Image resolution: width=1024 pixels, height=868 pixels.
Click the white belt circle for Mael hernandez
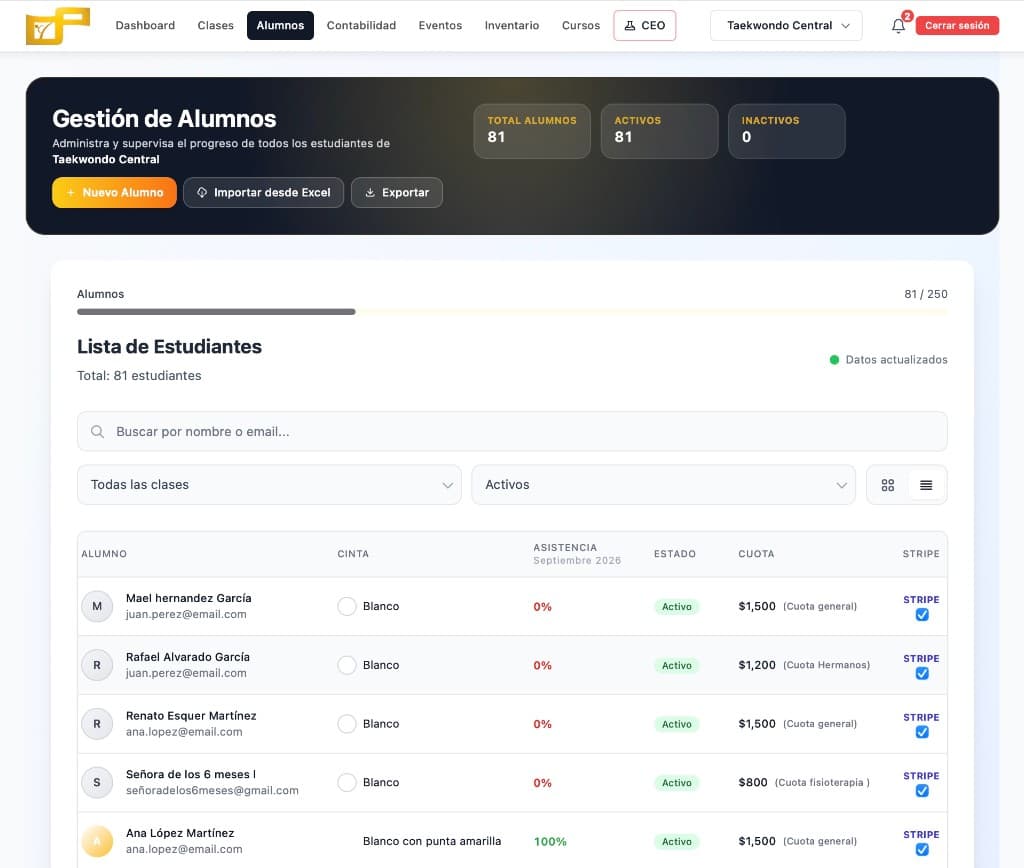[x=347, y=606]
